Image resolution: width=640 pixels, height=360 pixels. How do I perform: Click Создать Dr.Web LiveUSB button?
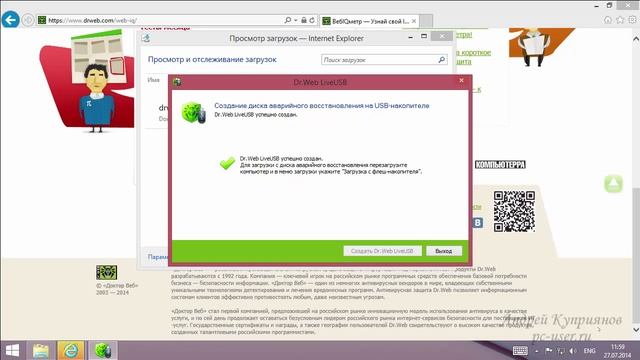click(382, 251)
